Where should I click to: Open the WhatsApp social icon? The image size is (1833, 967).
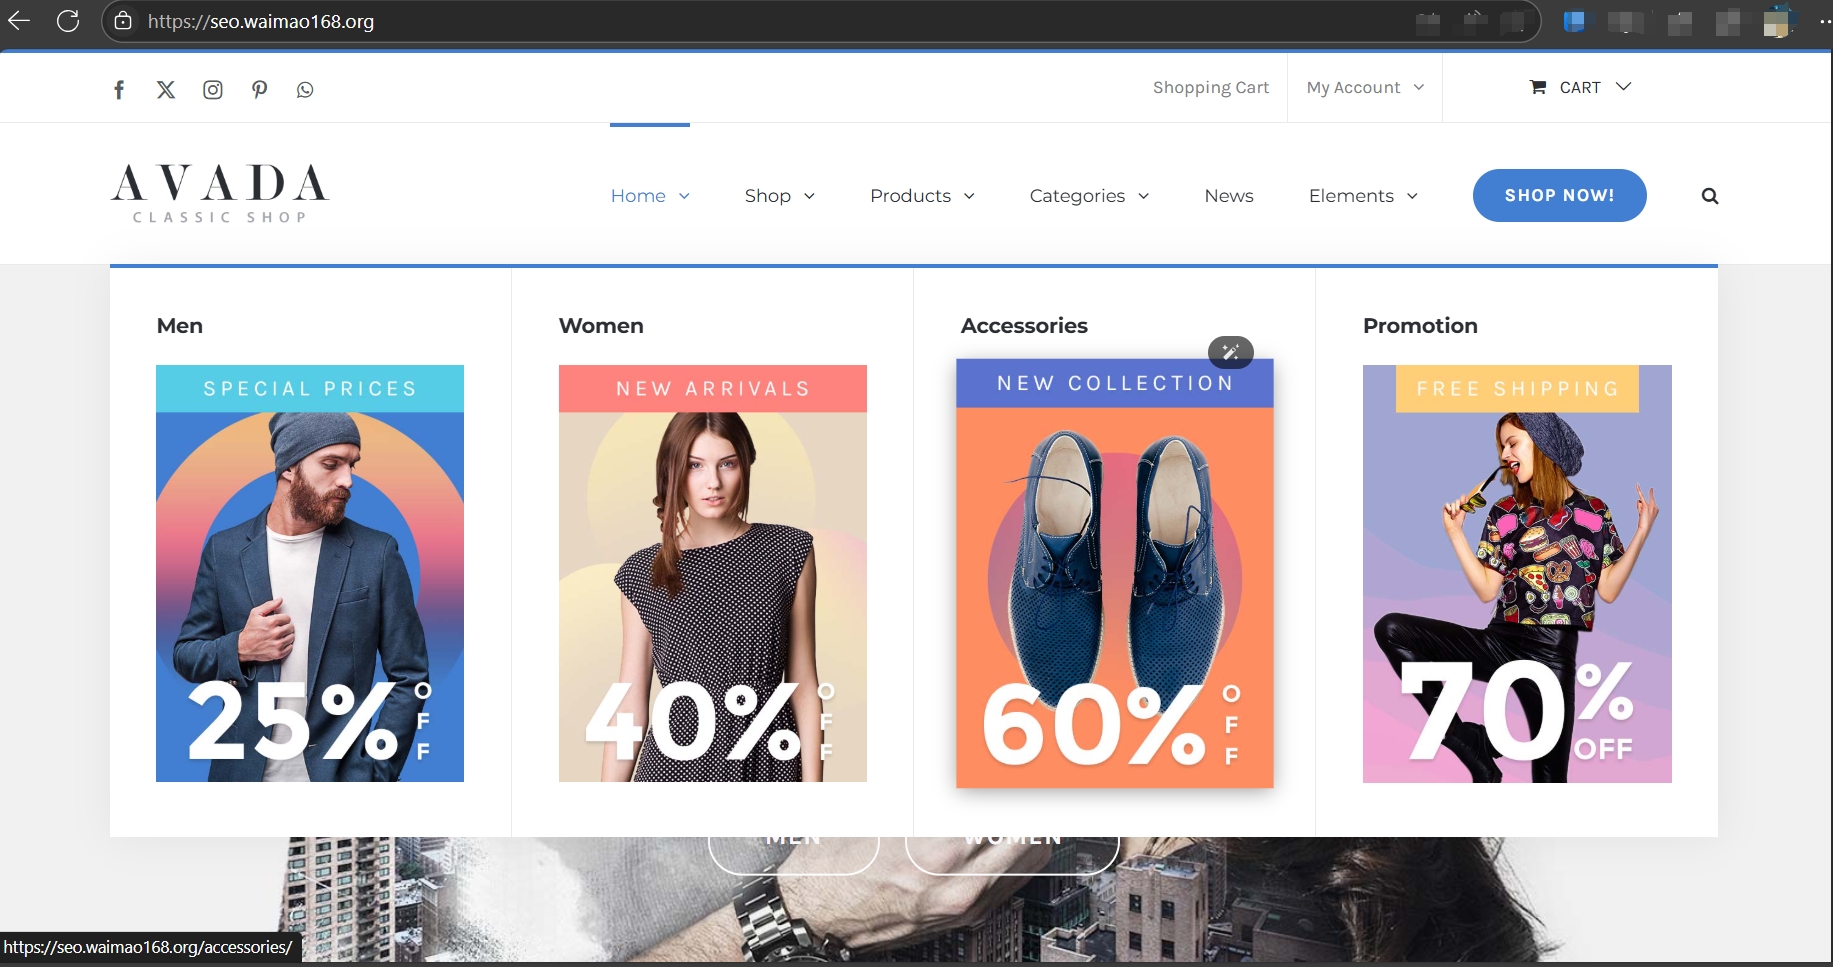coord(305,90)
